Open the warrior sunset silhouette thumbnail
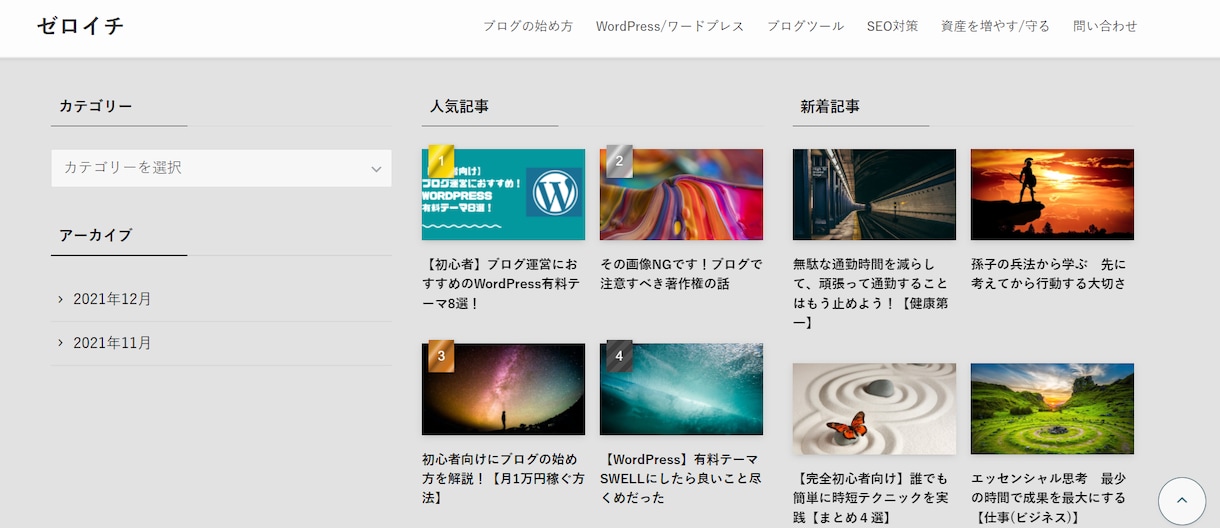The image size is (1220, 528). click(1052, 194)
